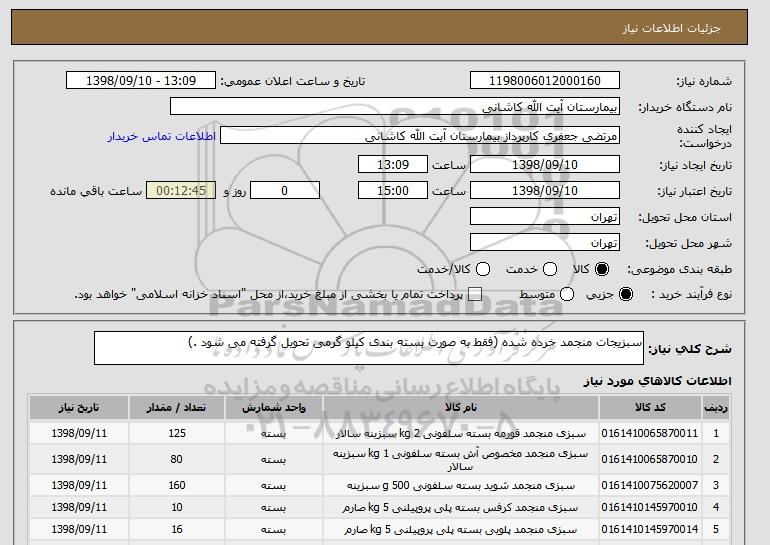Open buyer contact info link اطلاعات تماس خریدار
Viewport: 770px width, 545px height.
click(x=162, y=136)
